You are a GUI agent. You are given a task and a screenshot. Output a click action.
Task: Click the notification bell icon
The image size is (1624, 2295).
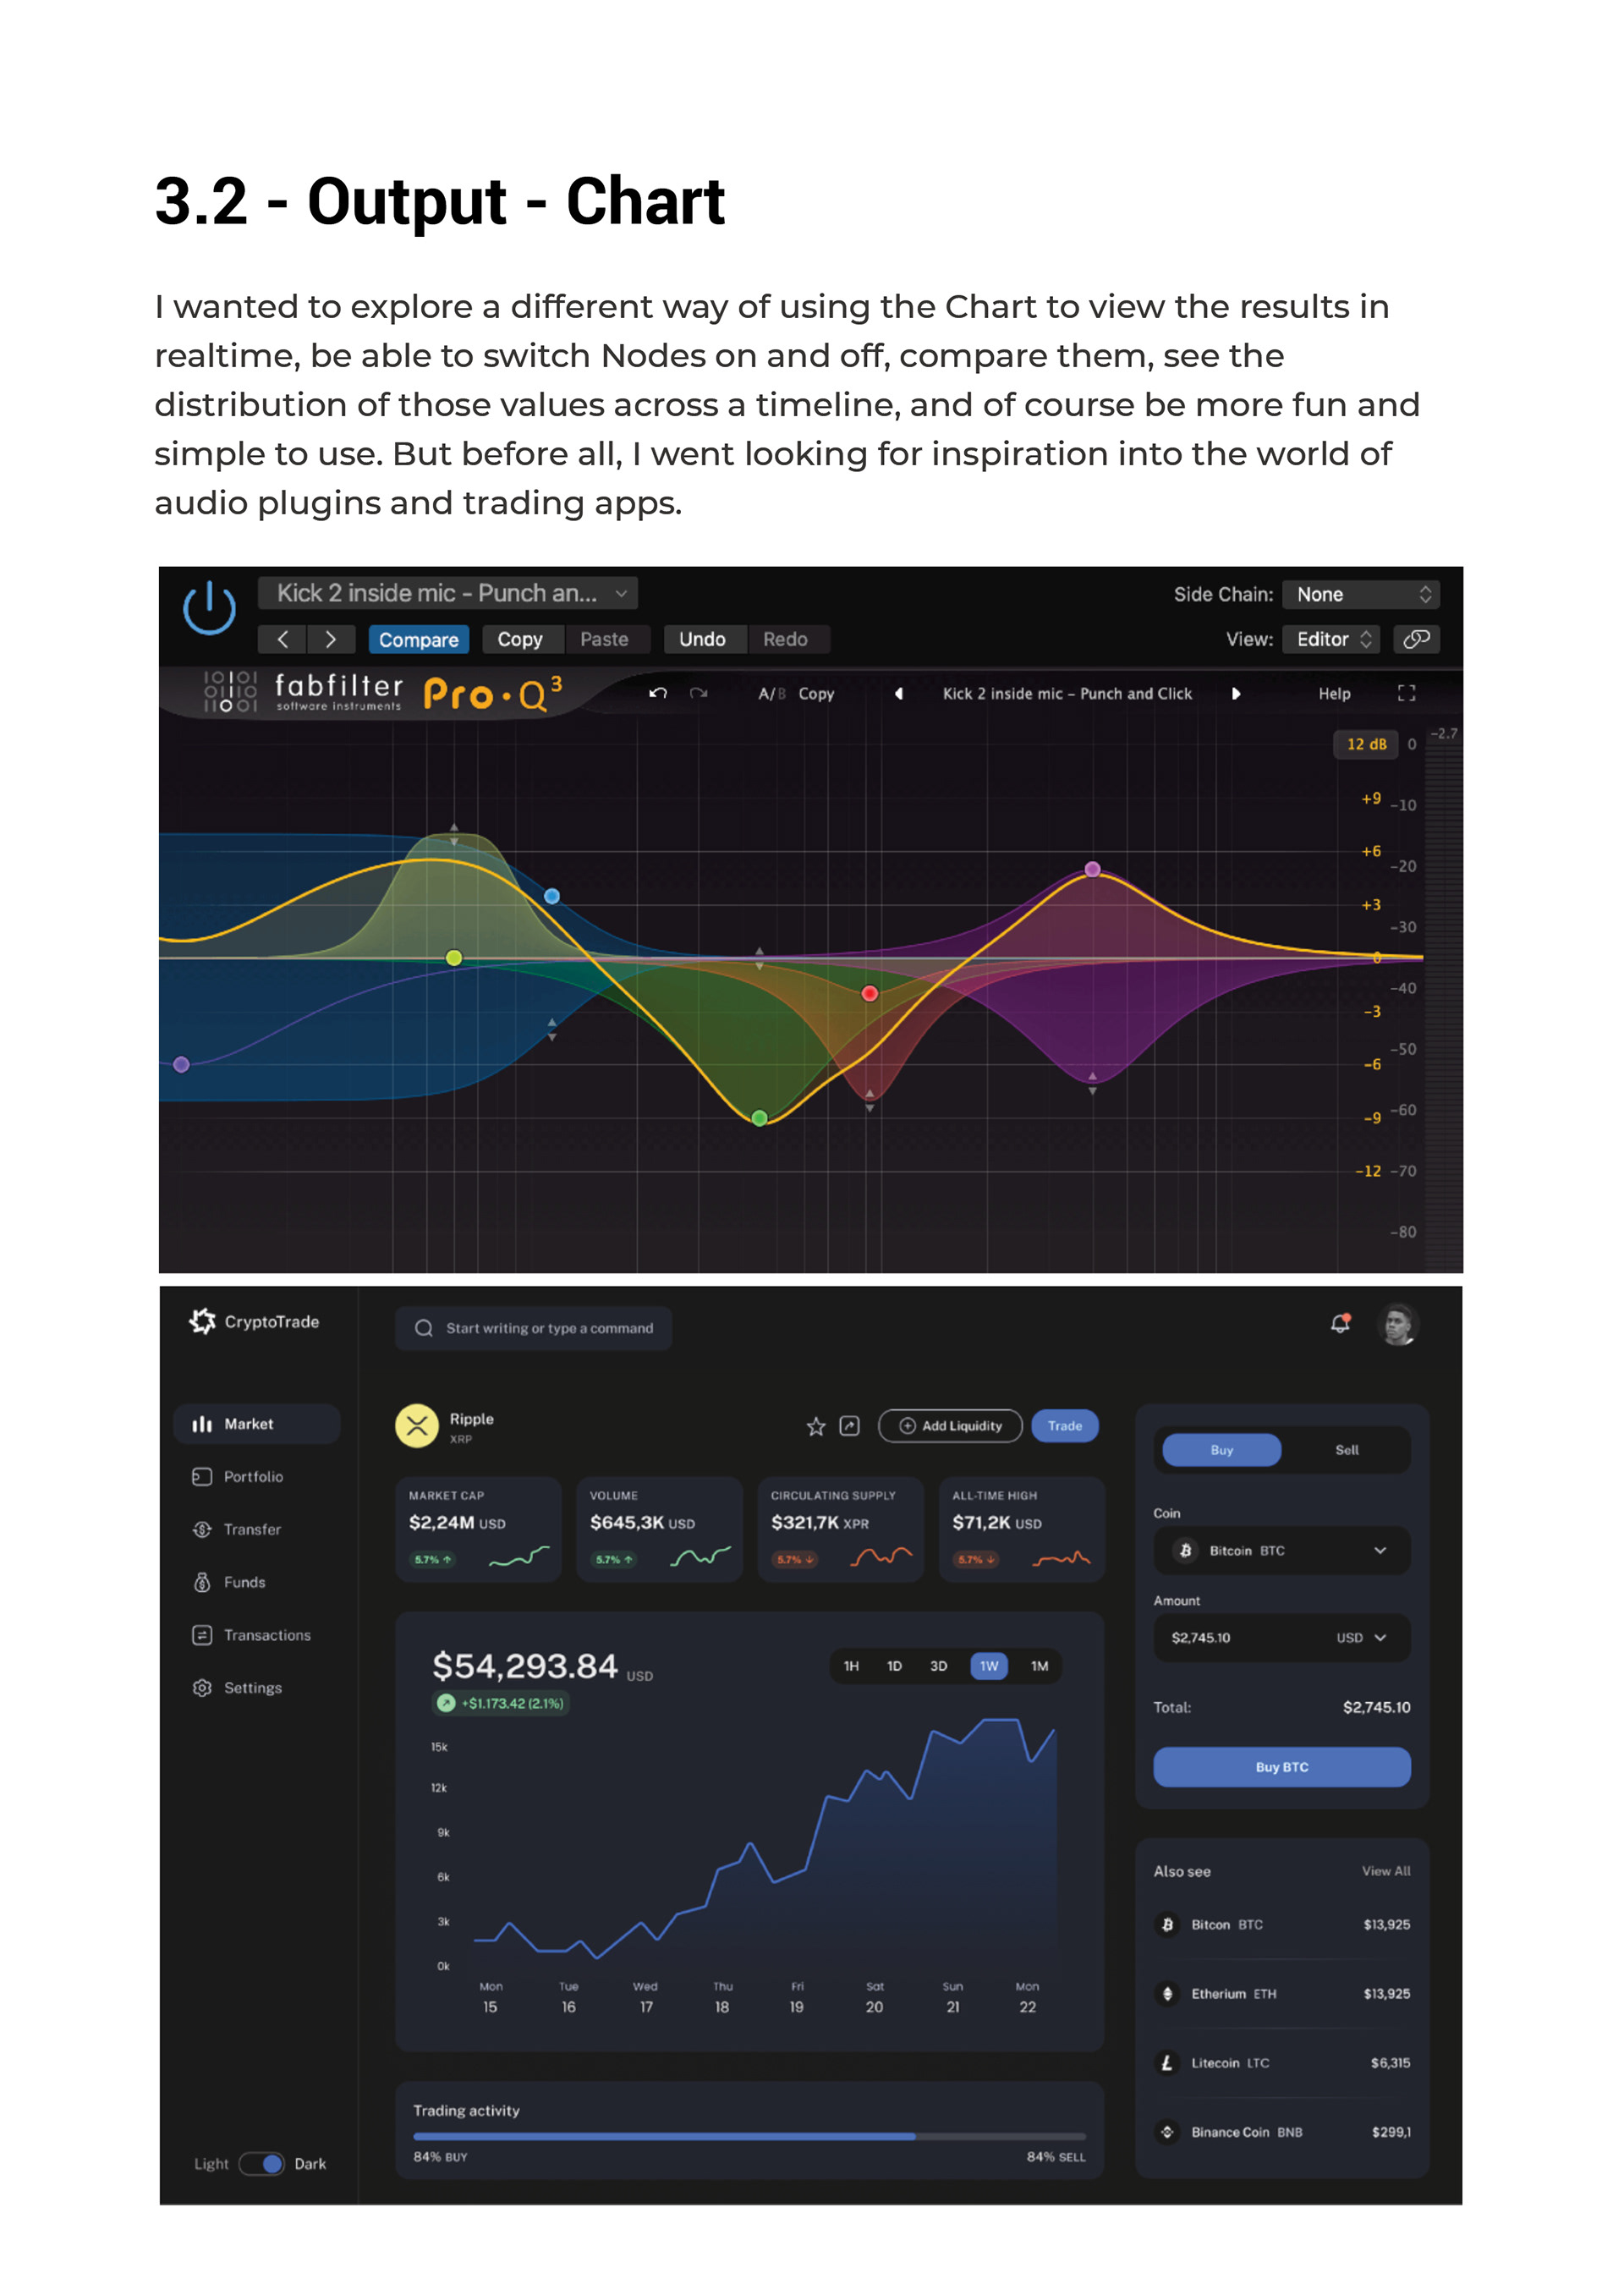point(1340,1323)
